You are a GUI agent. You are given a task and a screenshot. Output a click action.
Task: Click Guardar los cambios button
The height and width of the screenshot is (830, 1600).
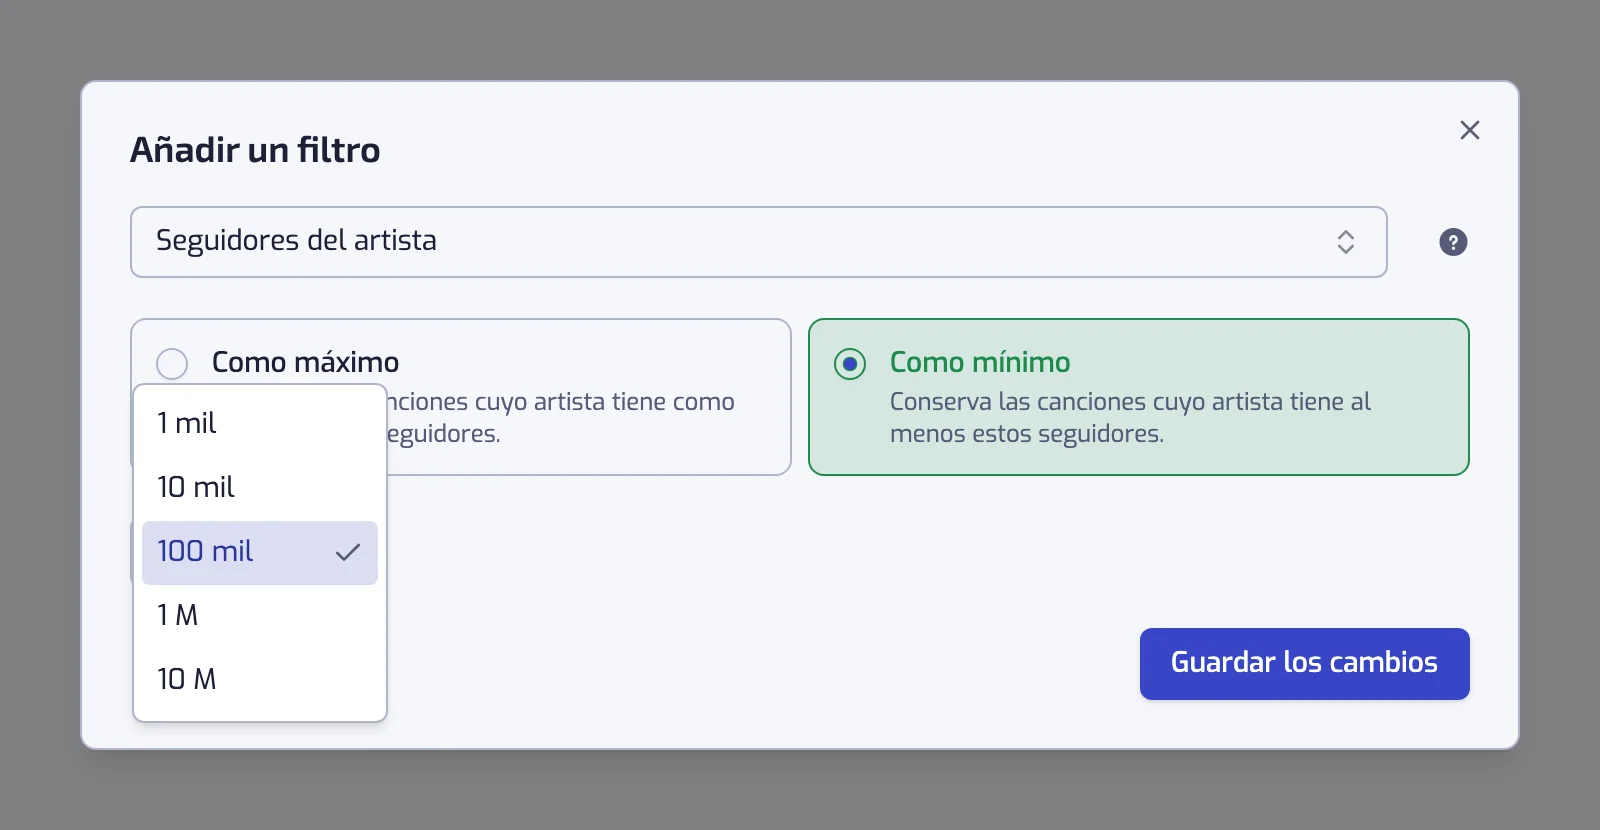(1304, 663)
